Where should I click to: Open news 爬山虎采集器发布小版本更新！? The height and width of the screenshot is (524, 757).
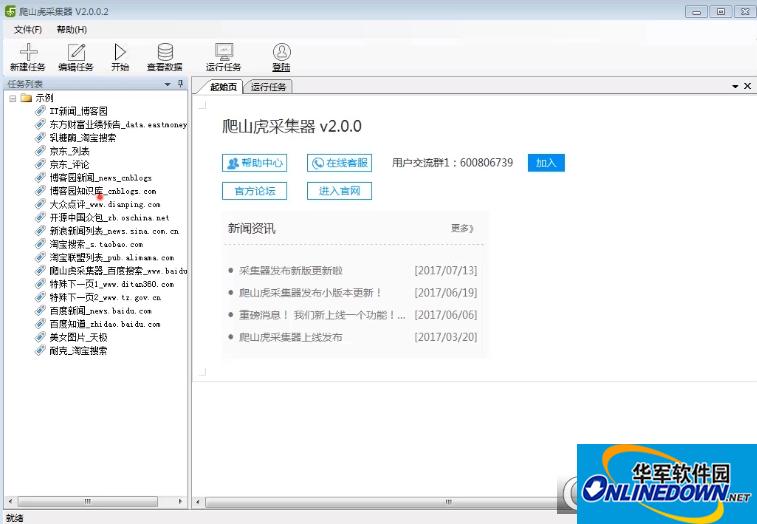coord(310,293)
